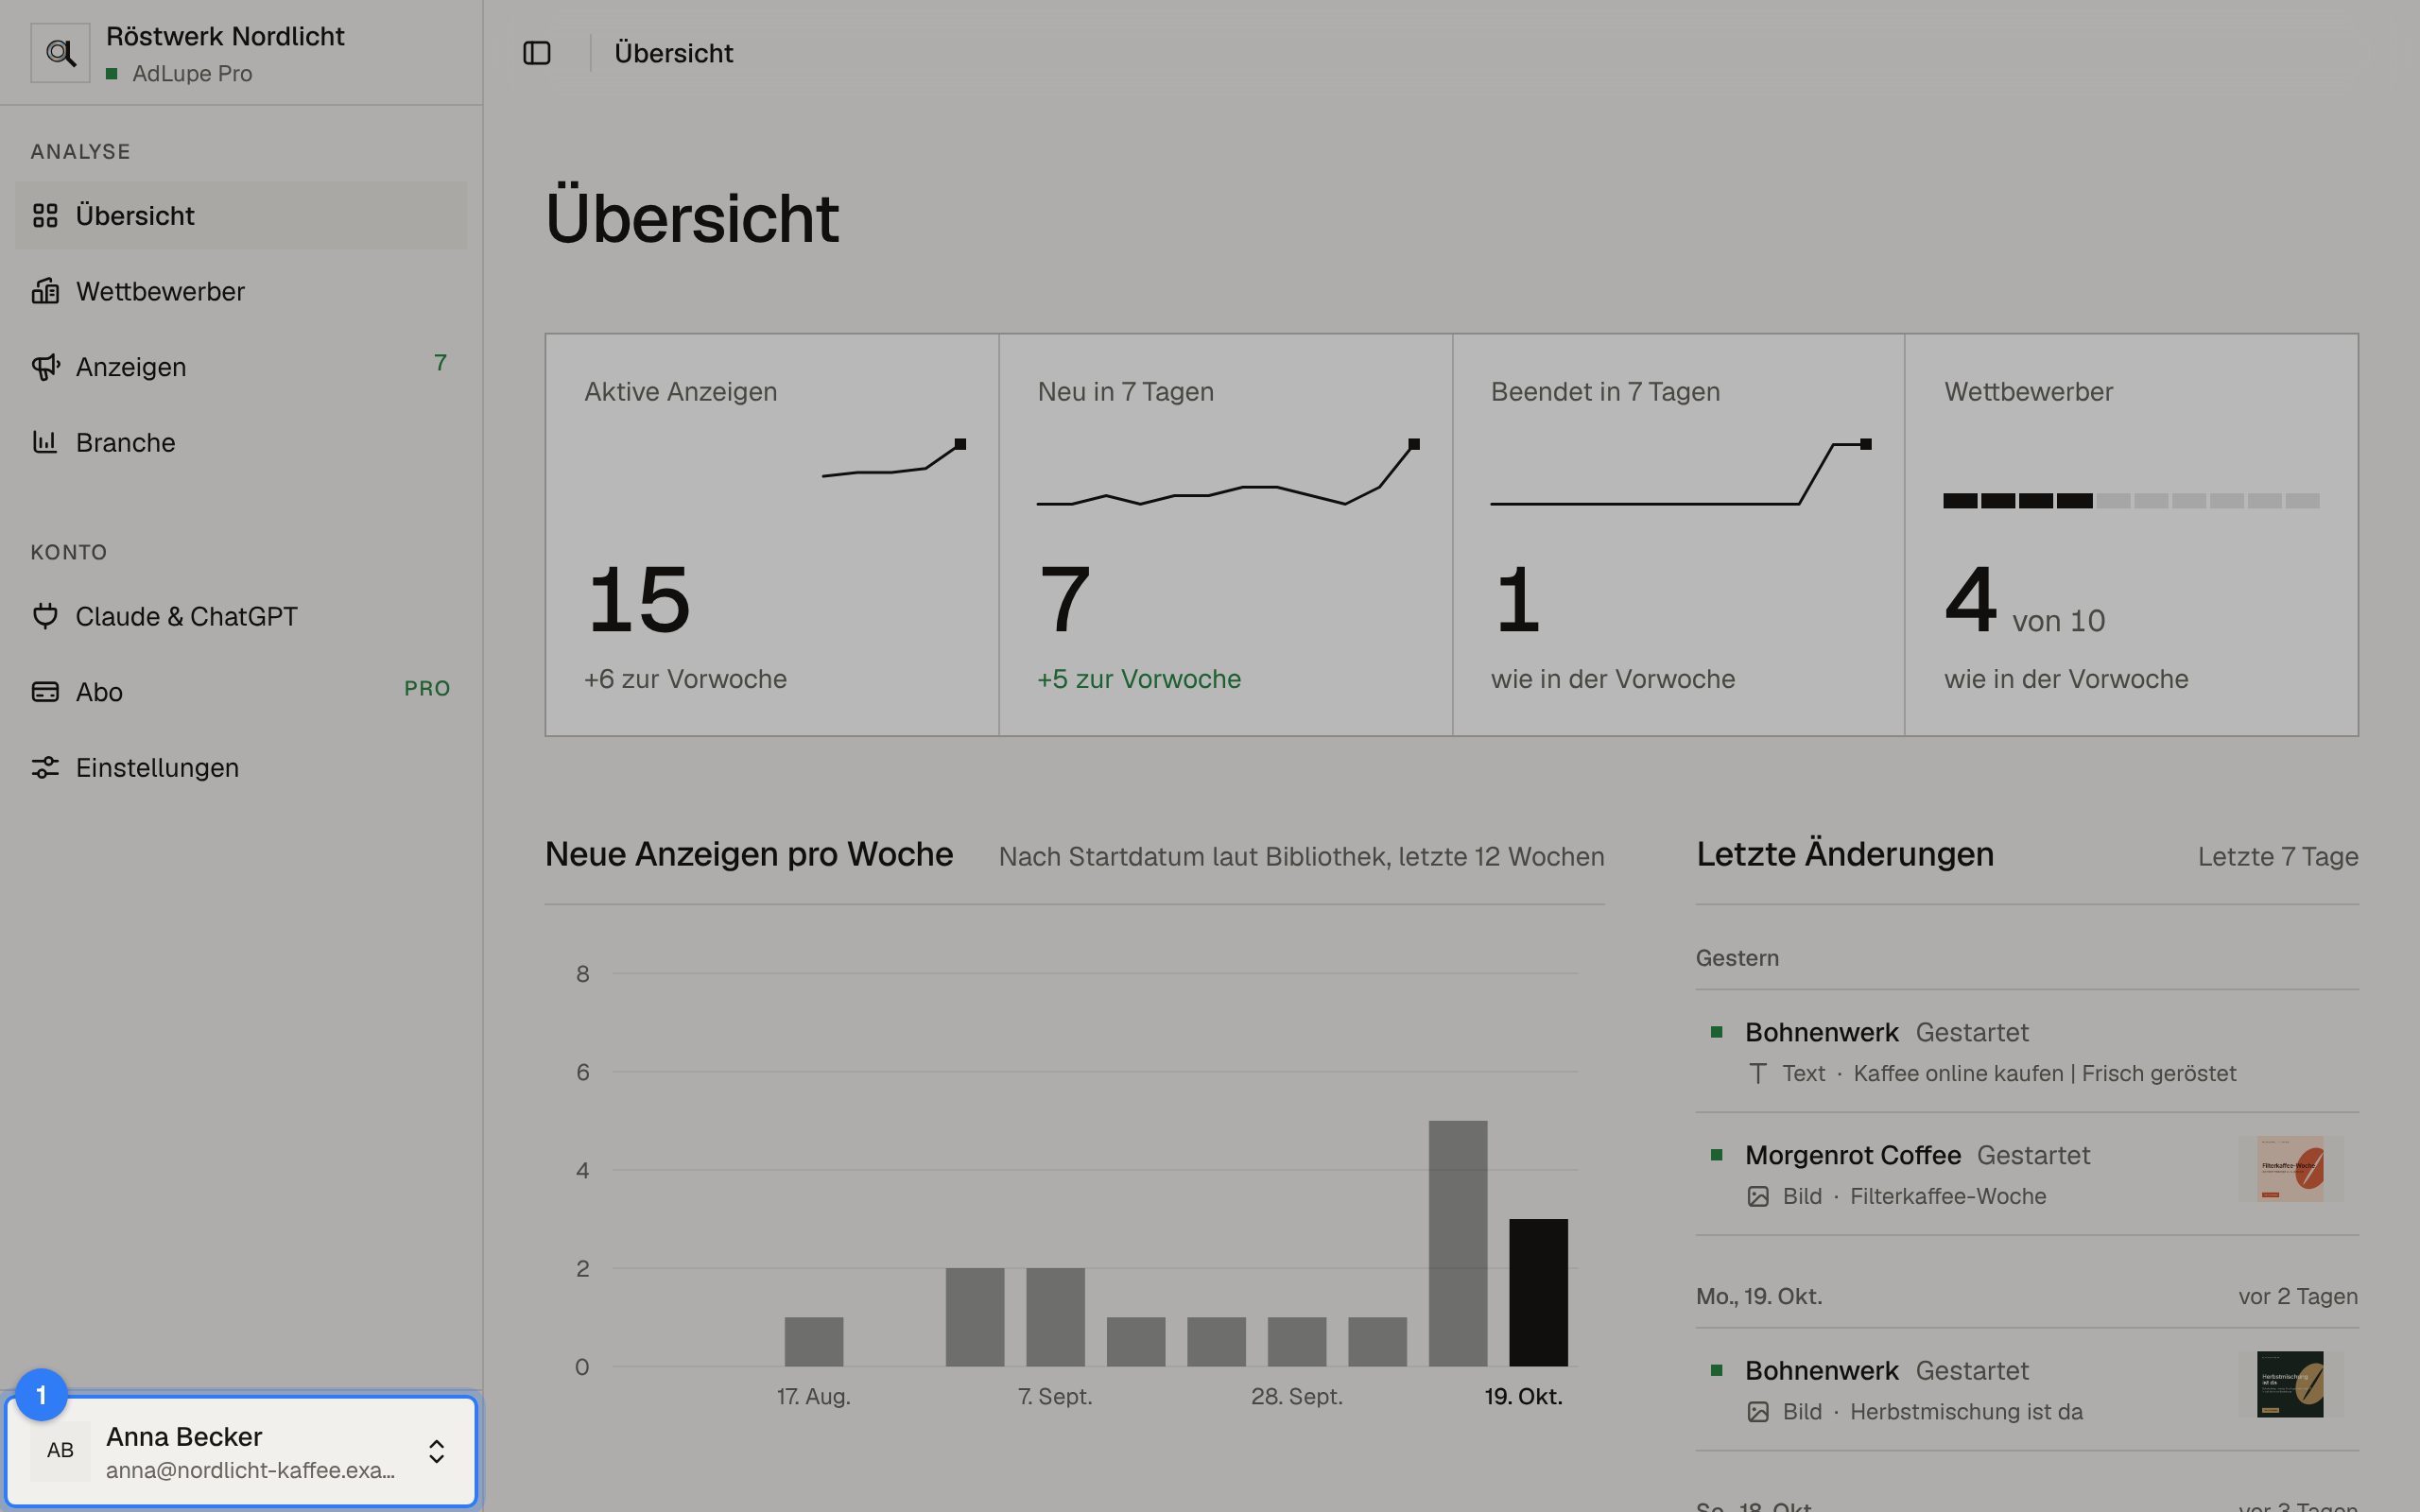
Task: Click the '17. Aug.' axis label
Action: click(x=813, y=1396)
